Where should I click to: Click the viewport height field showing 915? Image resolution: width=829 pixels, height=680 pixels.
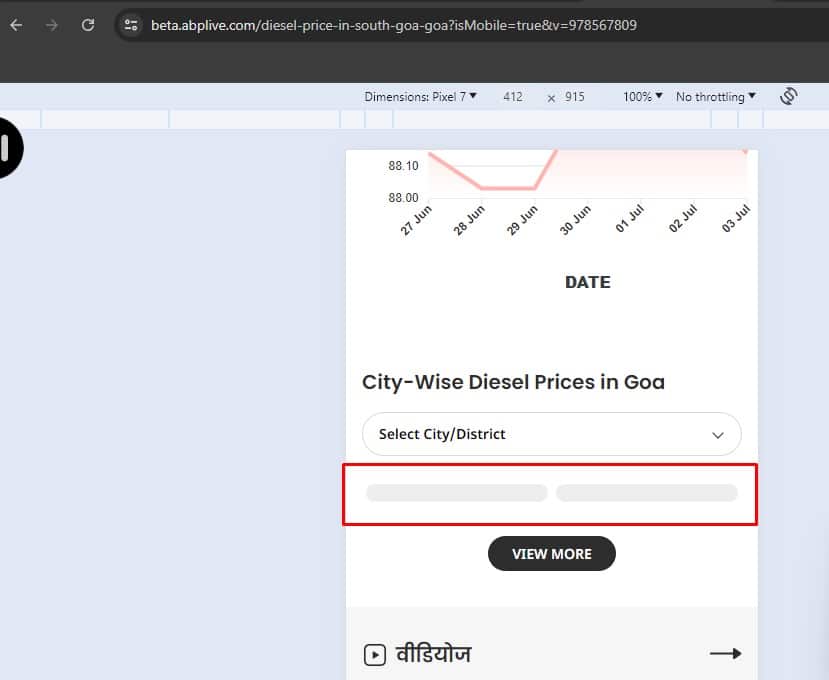coord(574,97)
